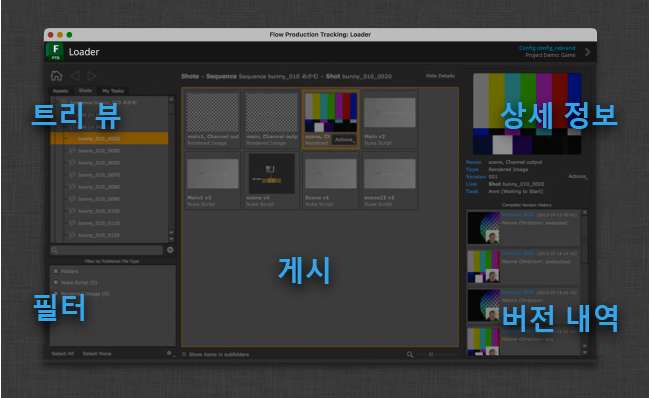Screen dimensions: 649x398
Task: Open the Config config_rebrand link
Action: pyautogui.click(x=547, y=48)
